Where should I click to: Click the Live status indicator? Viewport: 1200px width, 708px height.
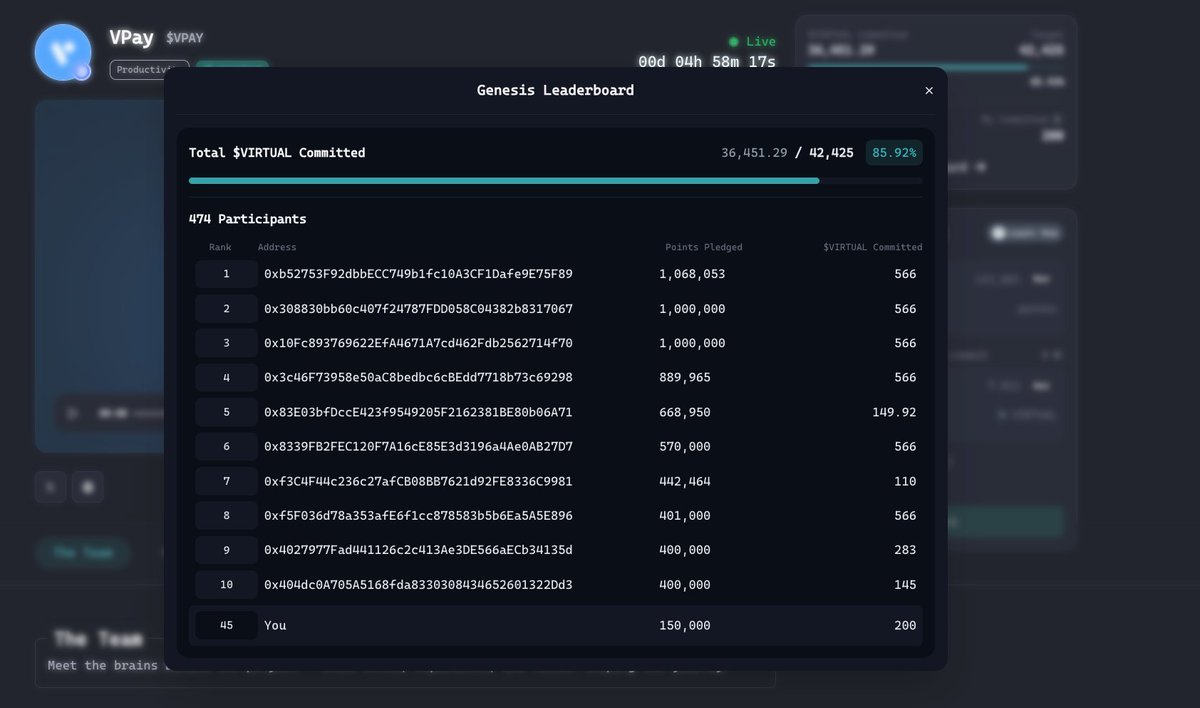coord(753,42)
